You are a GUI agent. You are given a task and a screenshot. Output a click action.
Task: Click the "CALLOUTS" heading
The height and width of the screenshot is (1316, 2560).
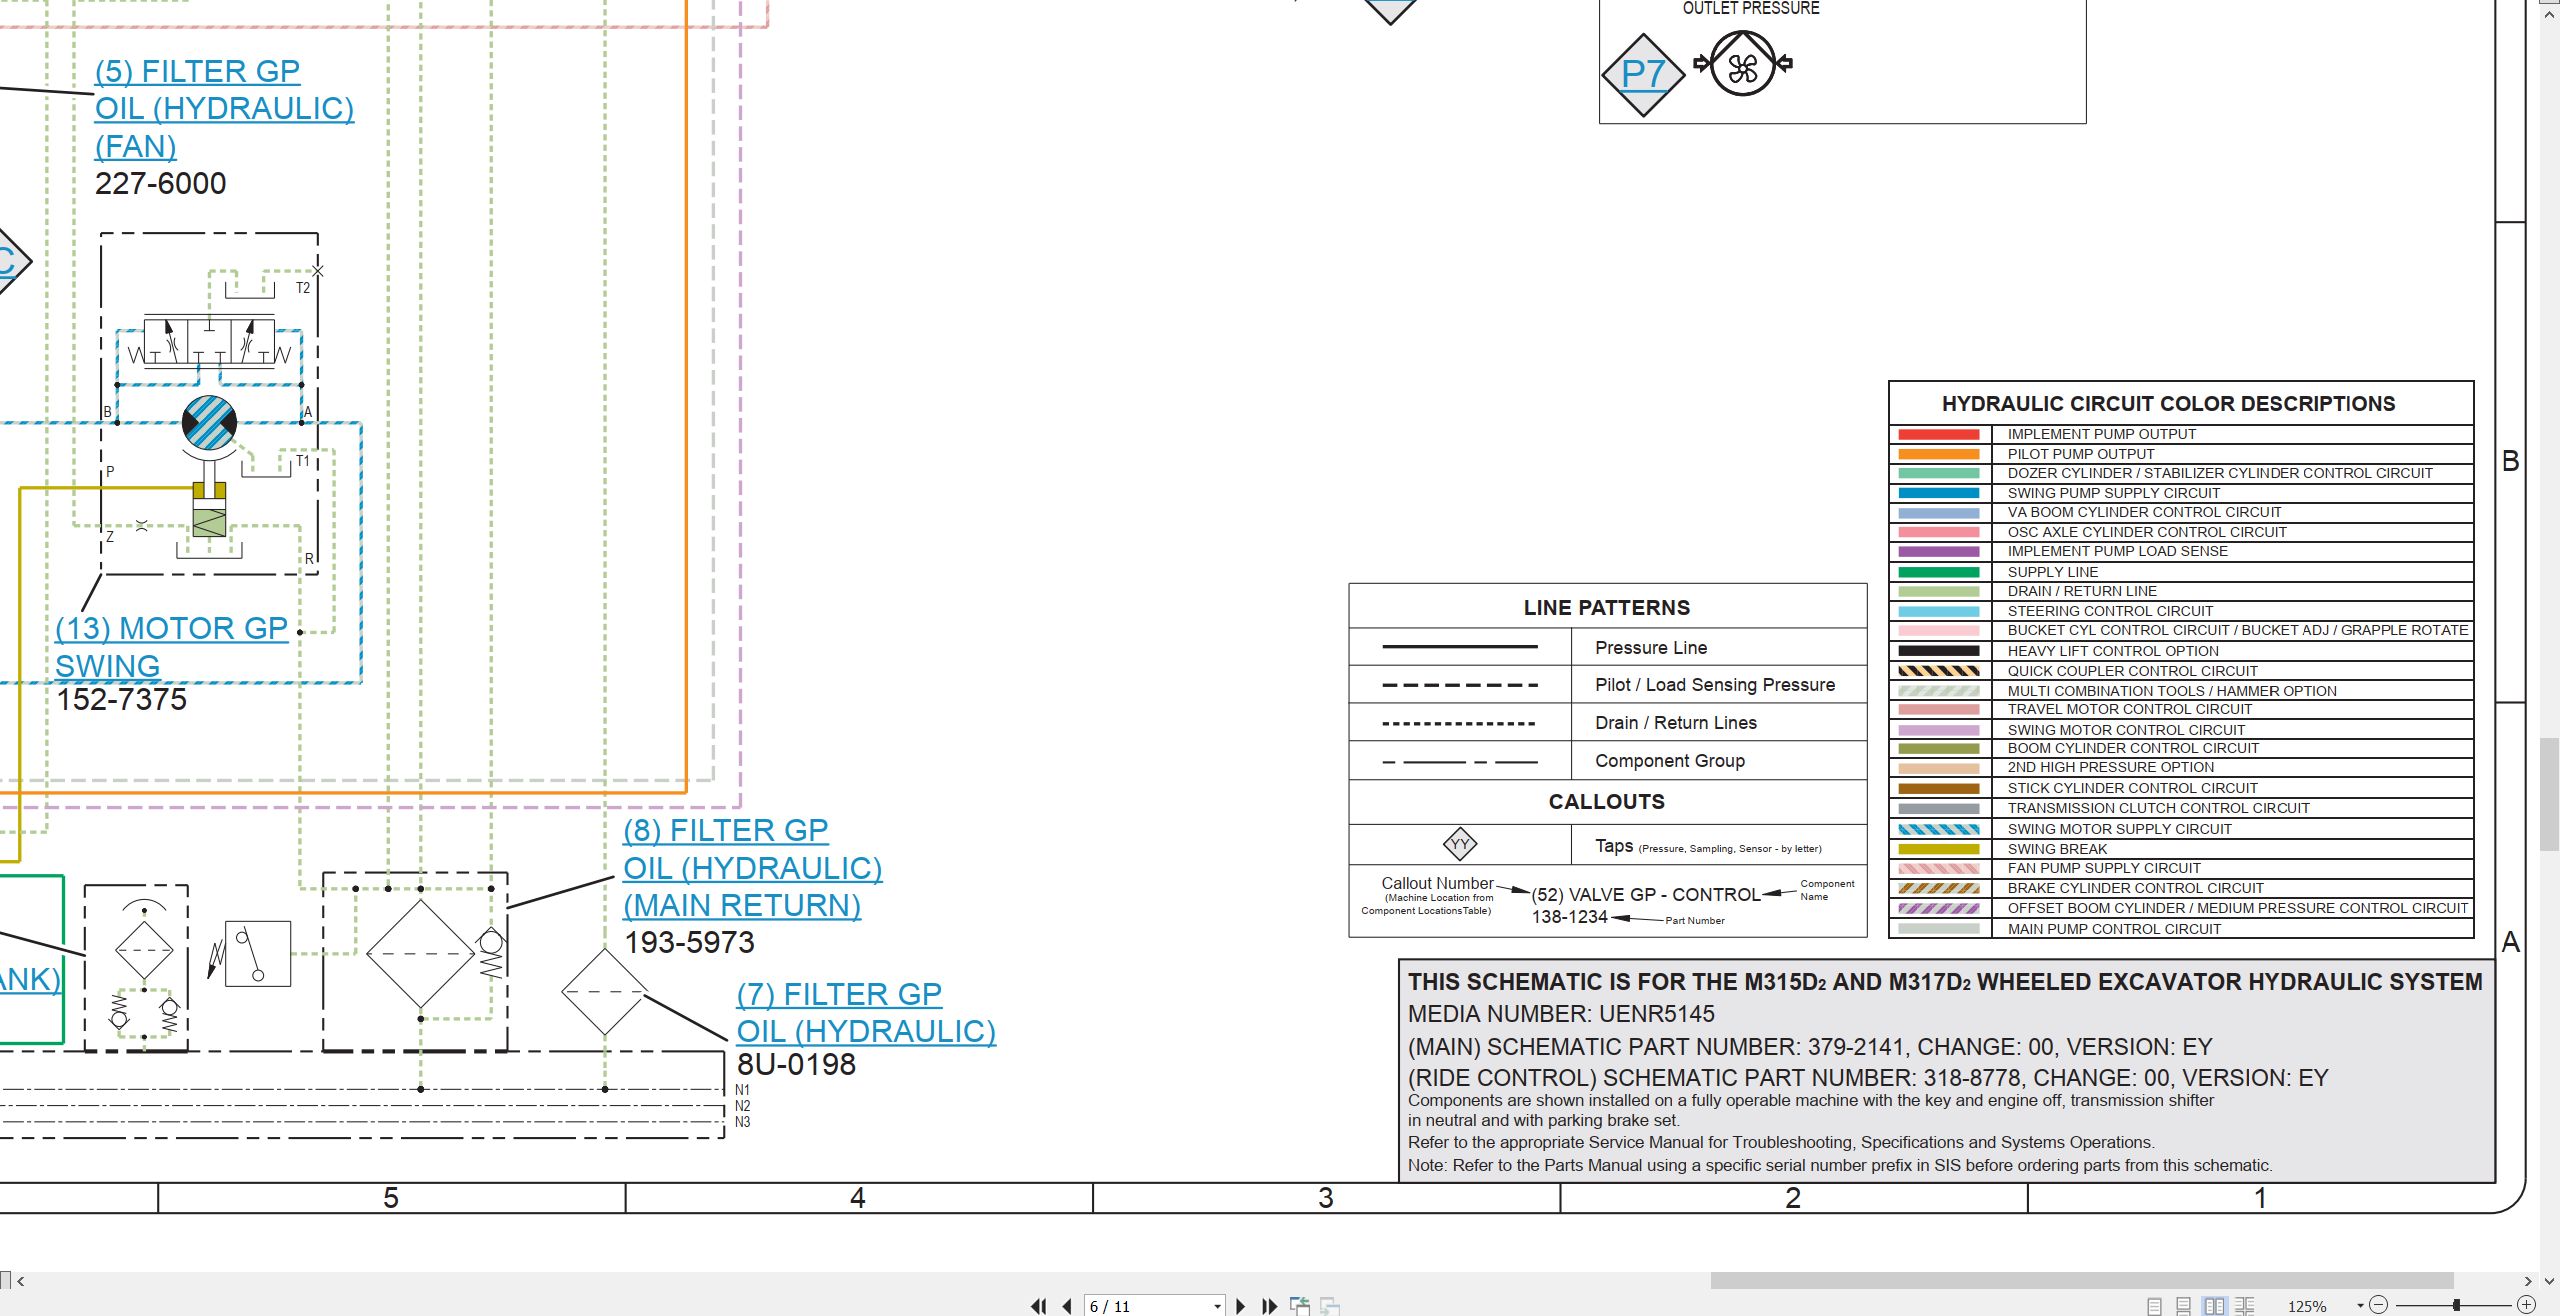pos(1606,802)
